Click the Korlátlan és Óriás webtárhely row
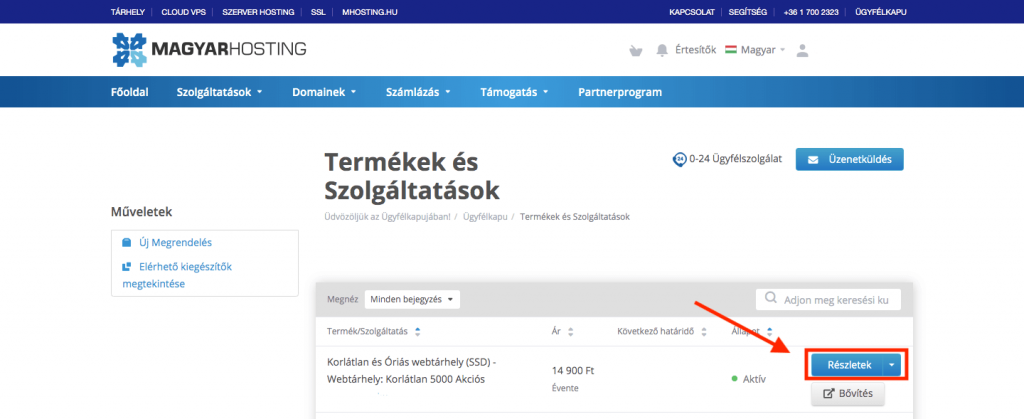The width and height of the screenshot is (1024, 419). 614,379
